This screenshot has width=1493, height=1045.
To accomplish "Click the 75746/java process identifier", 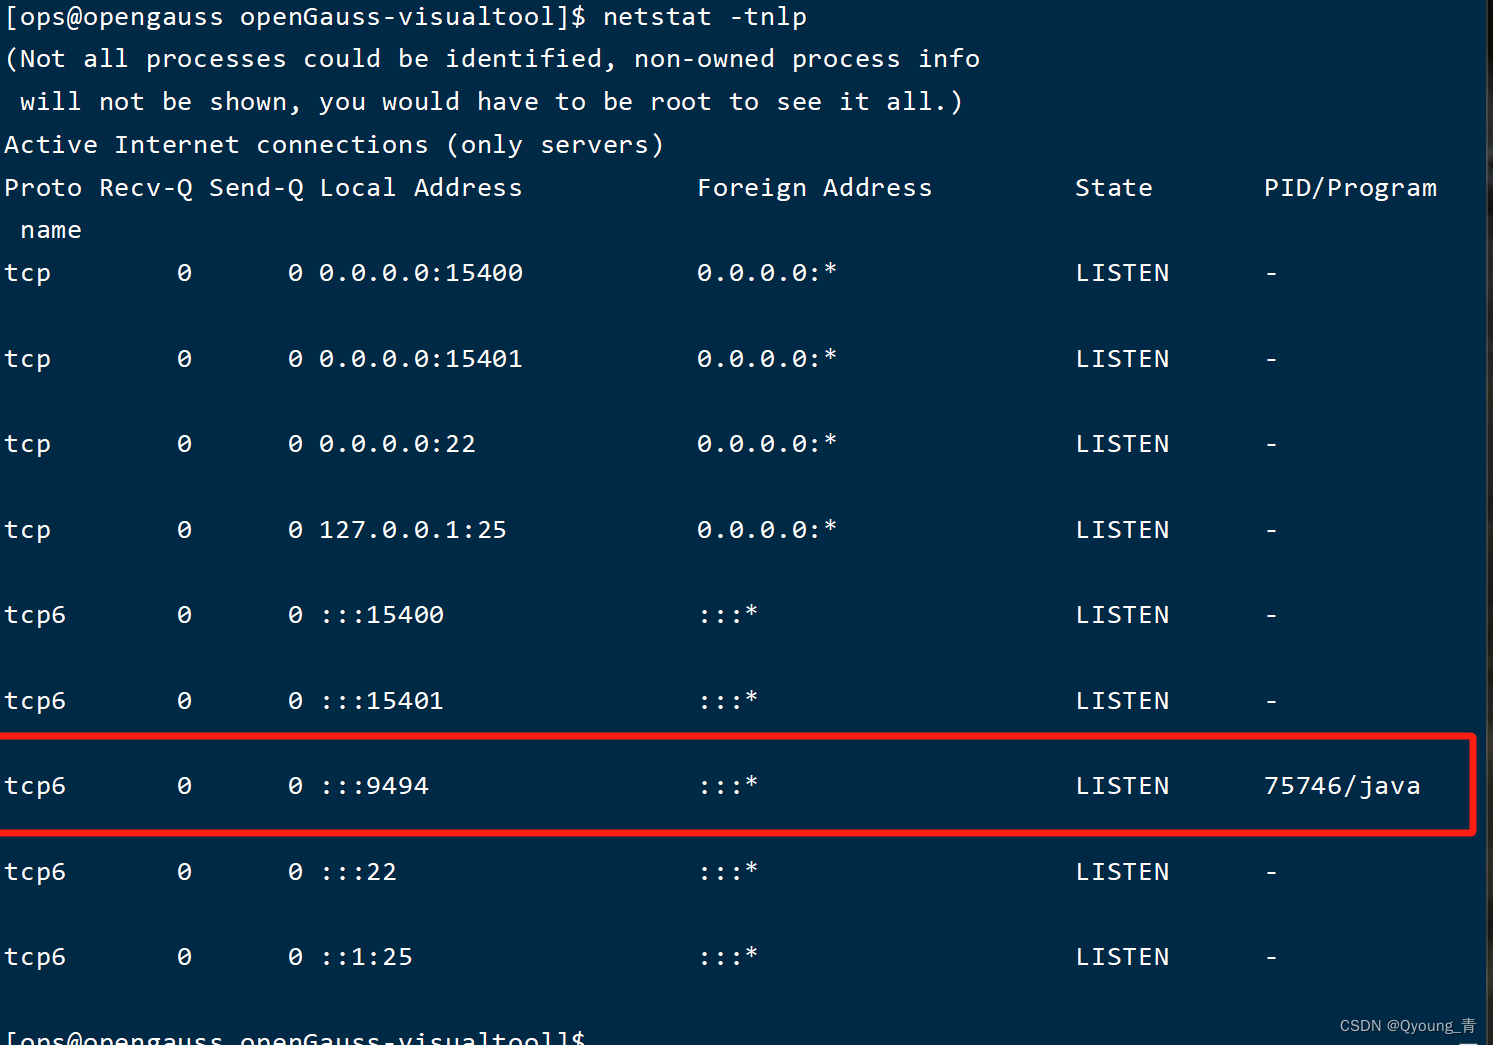I will [x=1341, y=785].
